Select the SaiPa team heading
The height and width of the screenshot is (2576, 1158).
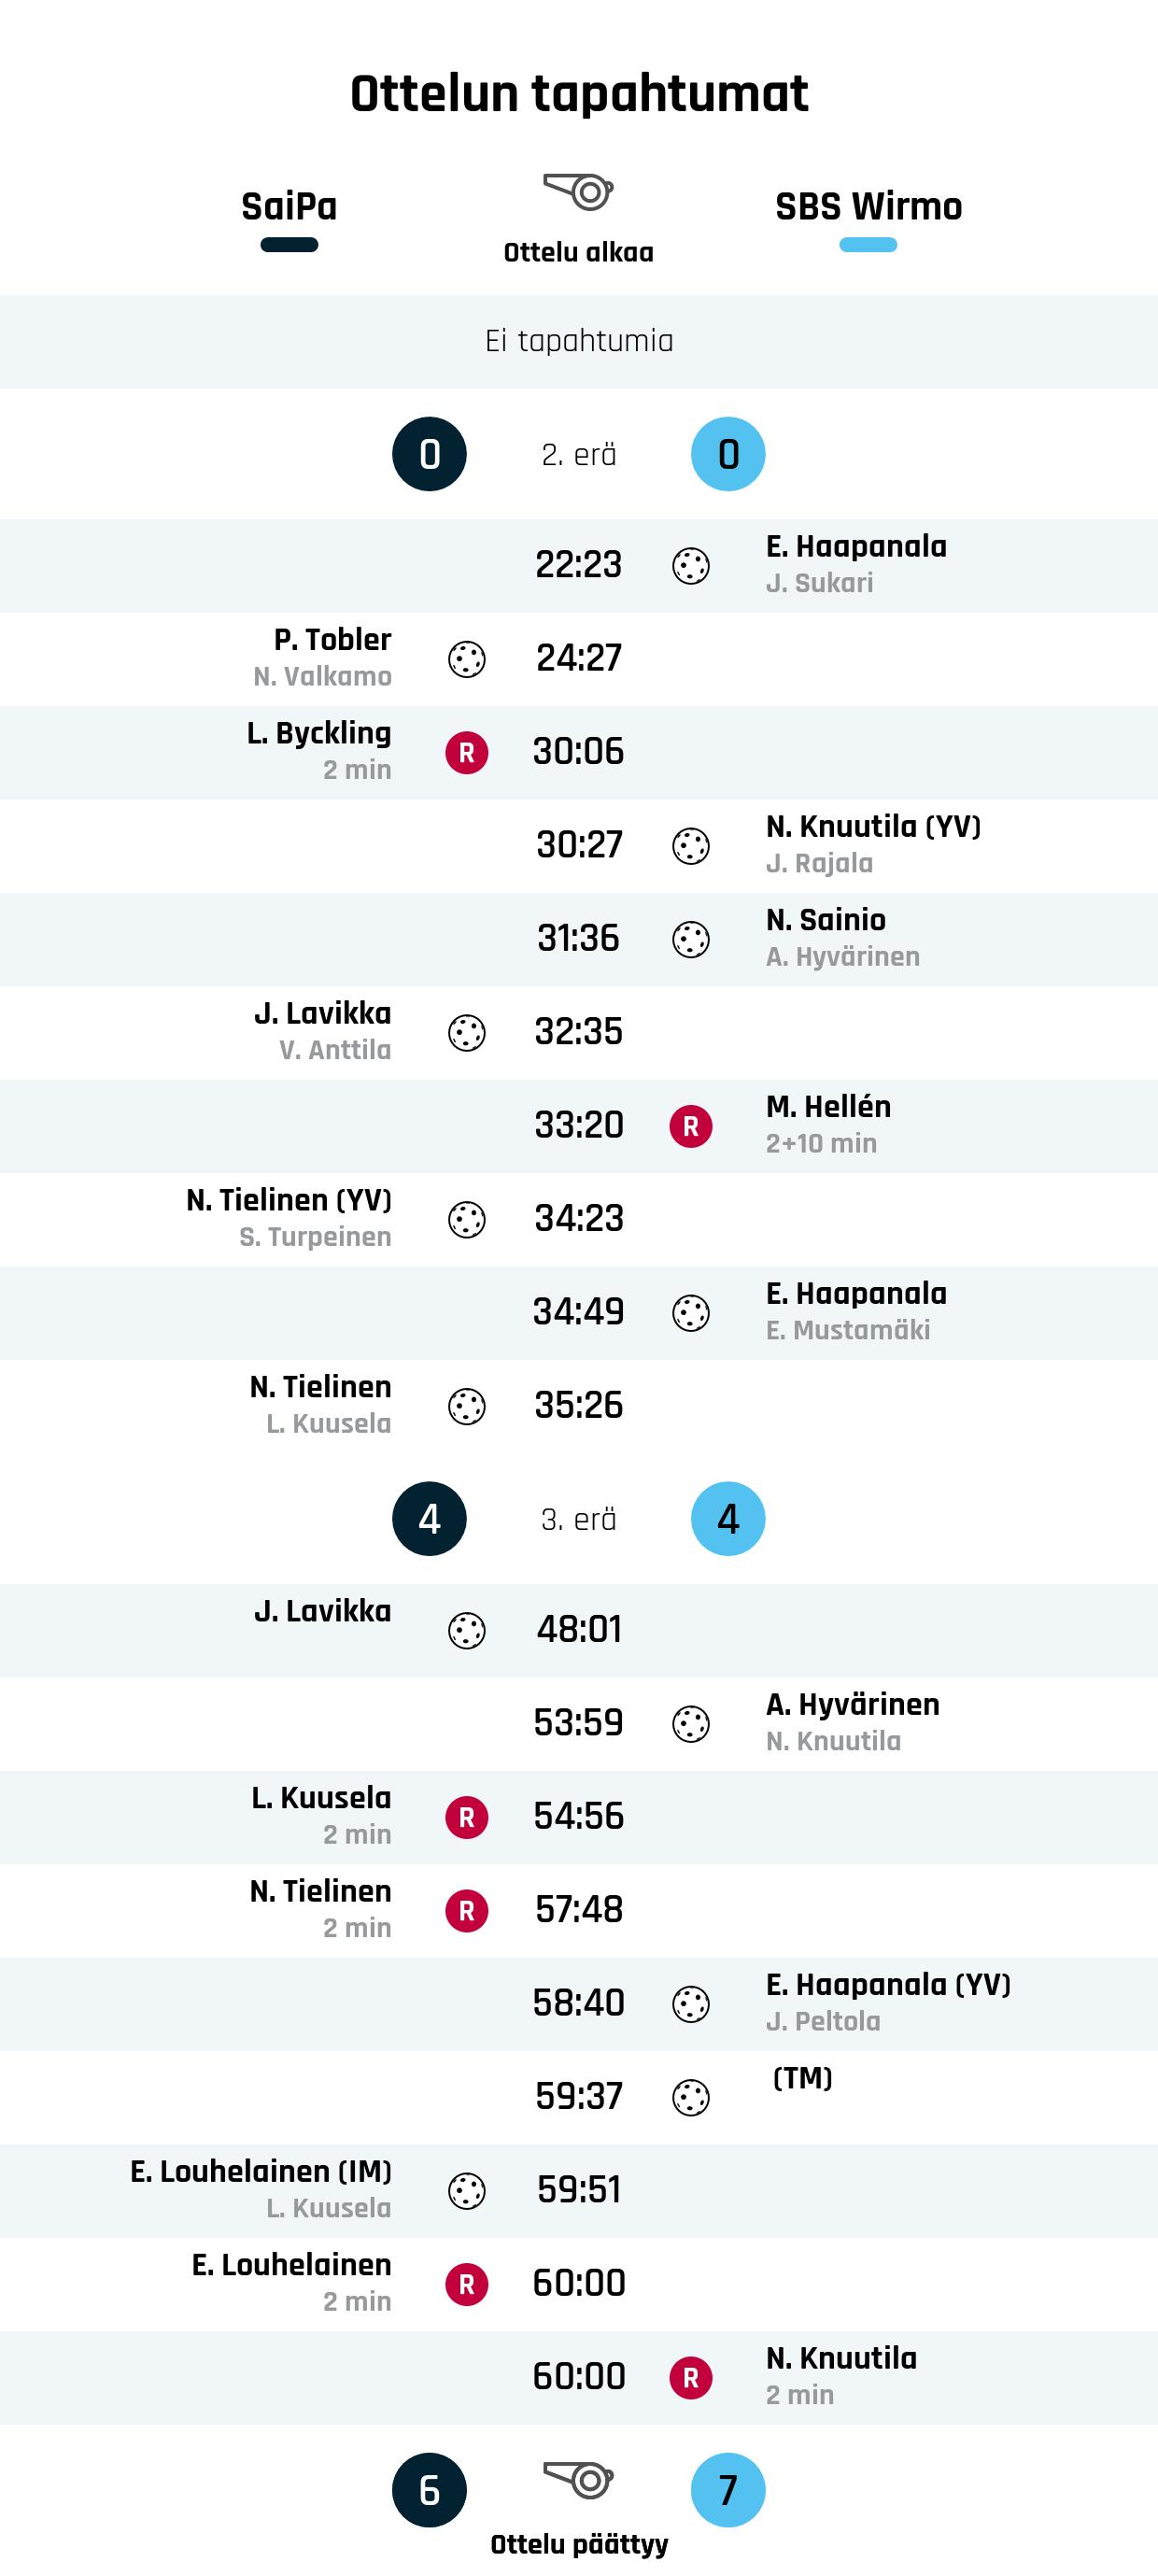pos(289,207)
